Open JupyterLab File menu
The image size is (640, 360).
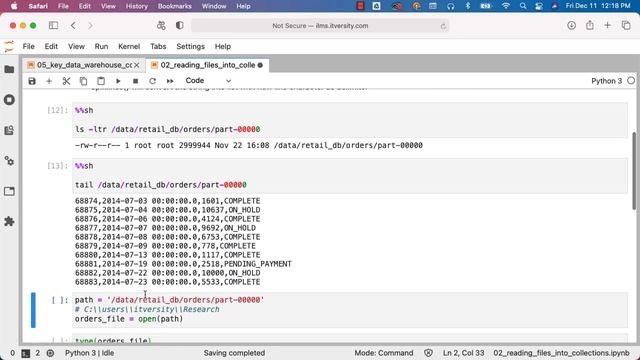point(29,47)
